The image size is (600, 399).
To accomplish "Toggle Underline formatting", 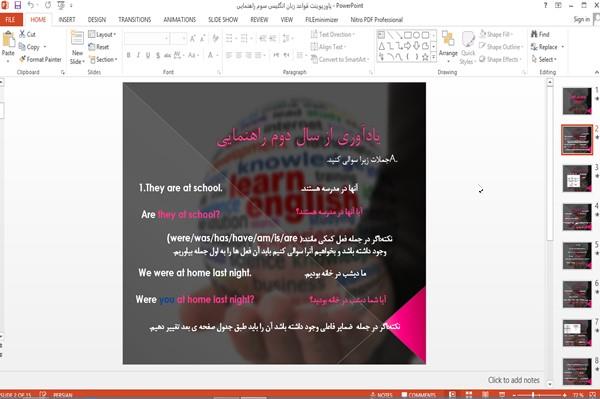I will (148, 55).
